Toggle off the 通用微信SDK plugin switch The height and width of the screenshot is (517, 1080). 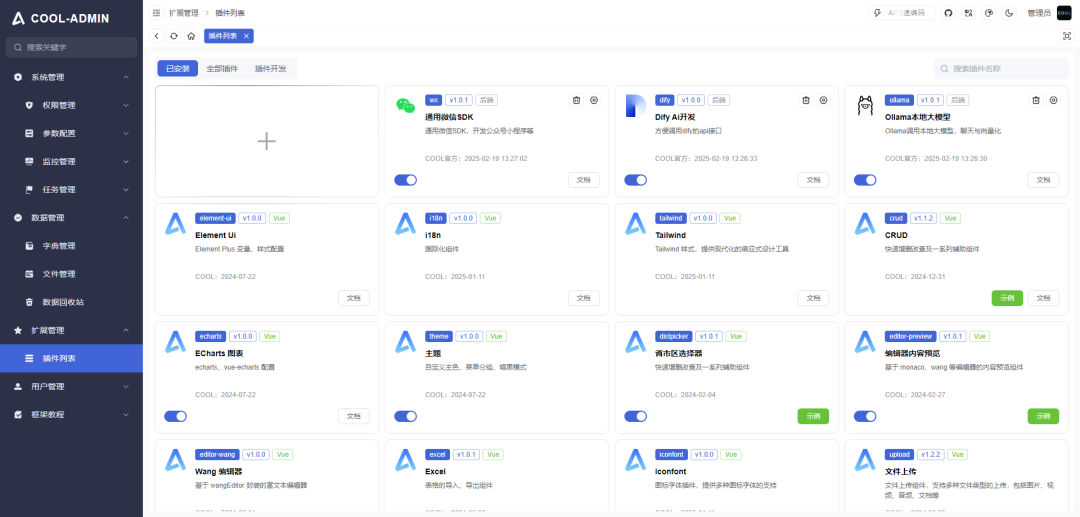pos(405,180)
